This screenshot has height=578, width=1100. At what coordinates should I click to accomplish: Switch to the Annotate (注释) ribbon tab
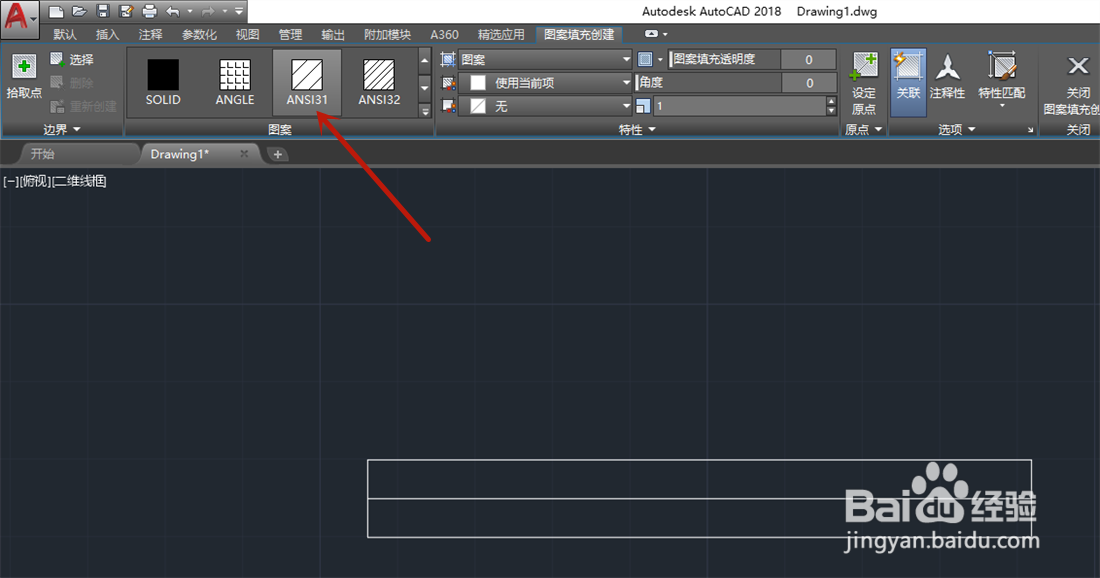(150, 34)
